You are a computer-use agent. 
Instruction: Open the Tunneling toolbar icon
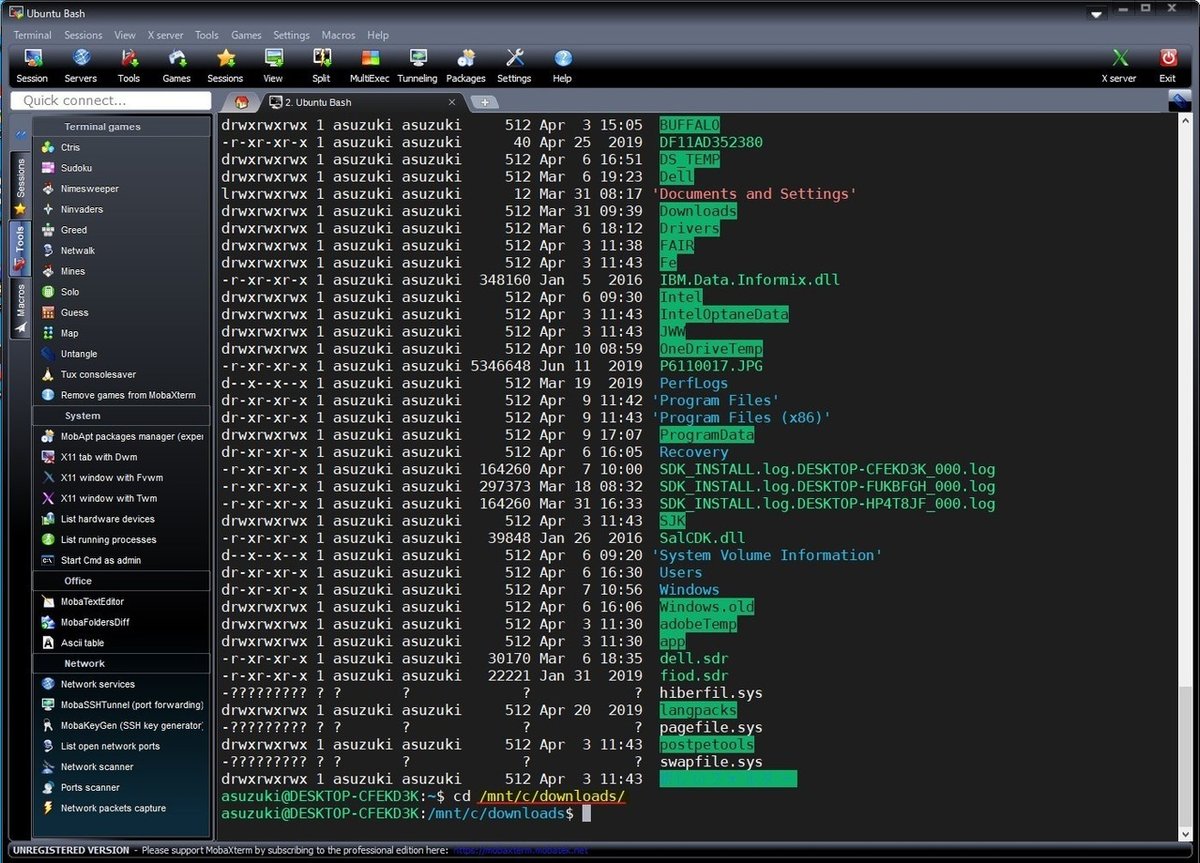coord(417,67)
